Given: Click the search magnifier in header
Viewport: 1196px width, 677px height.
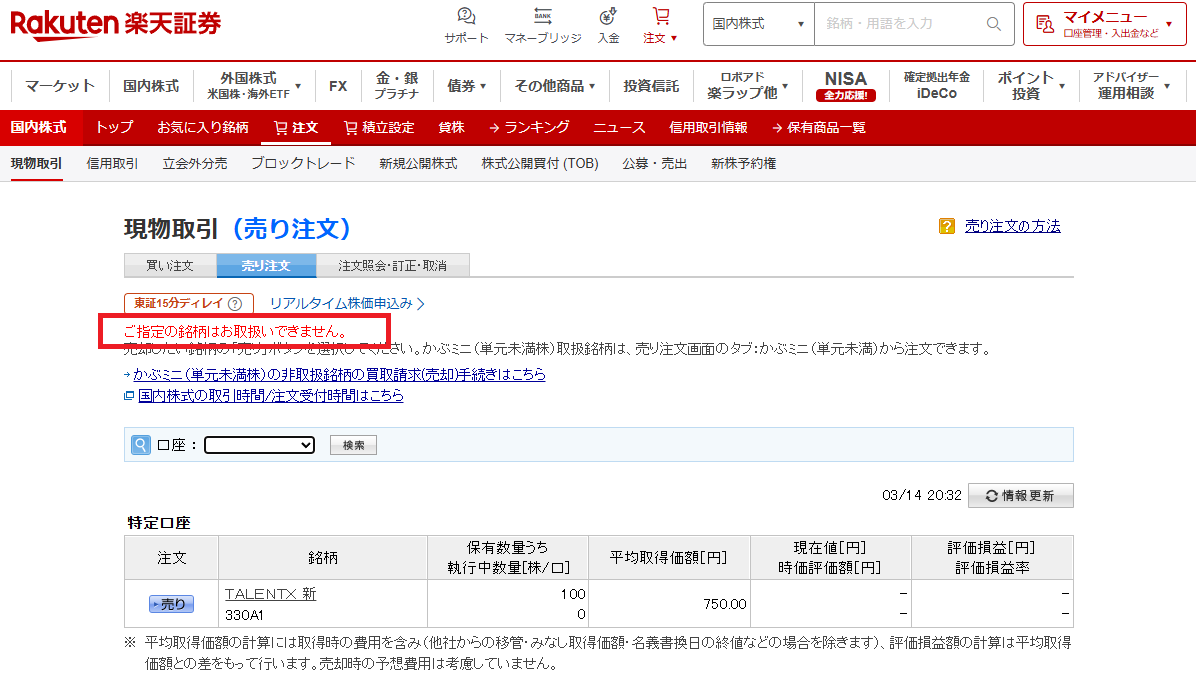Looking at the screenshot, I should [993, 24].
